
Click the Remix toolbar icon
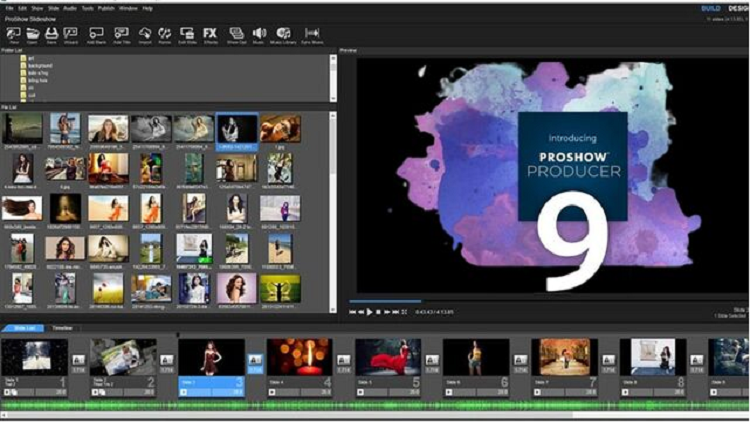tap(165, 35)
